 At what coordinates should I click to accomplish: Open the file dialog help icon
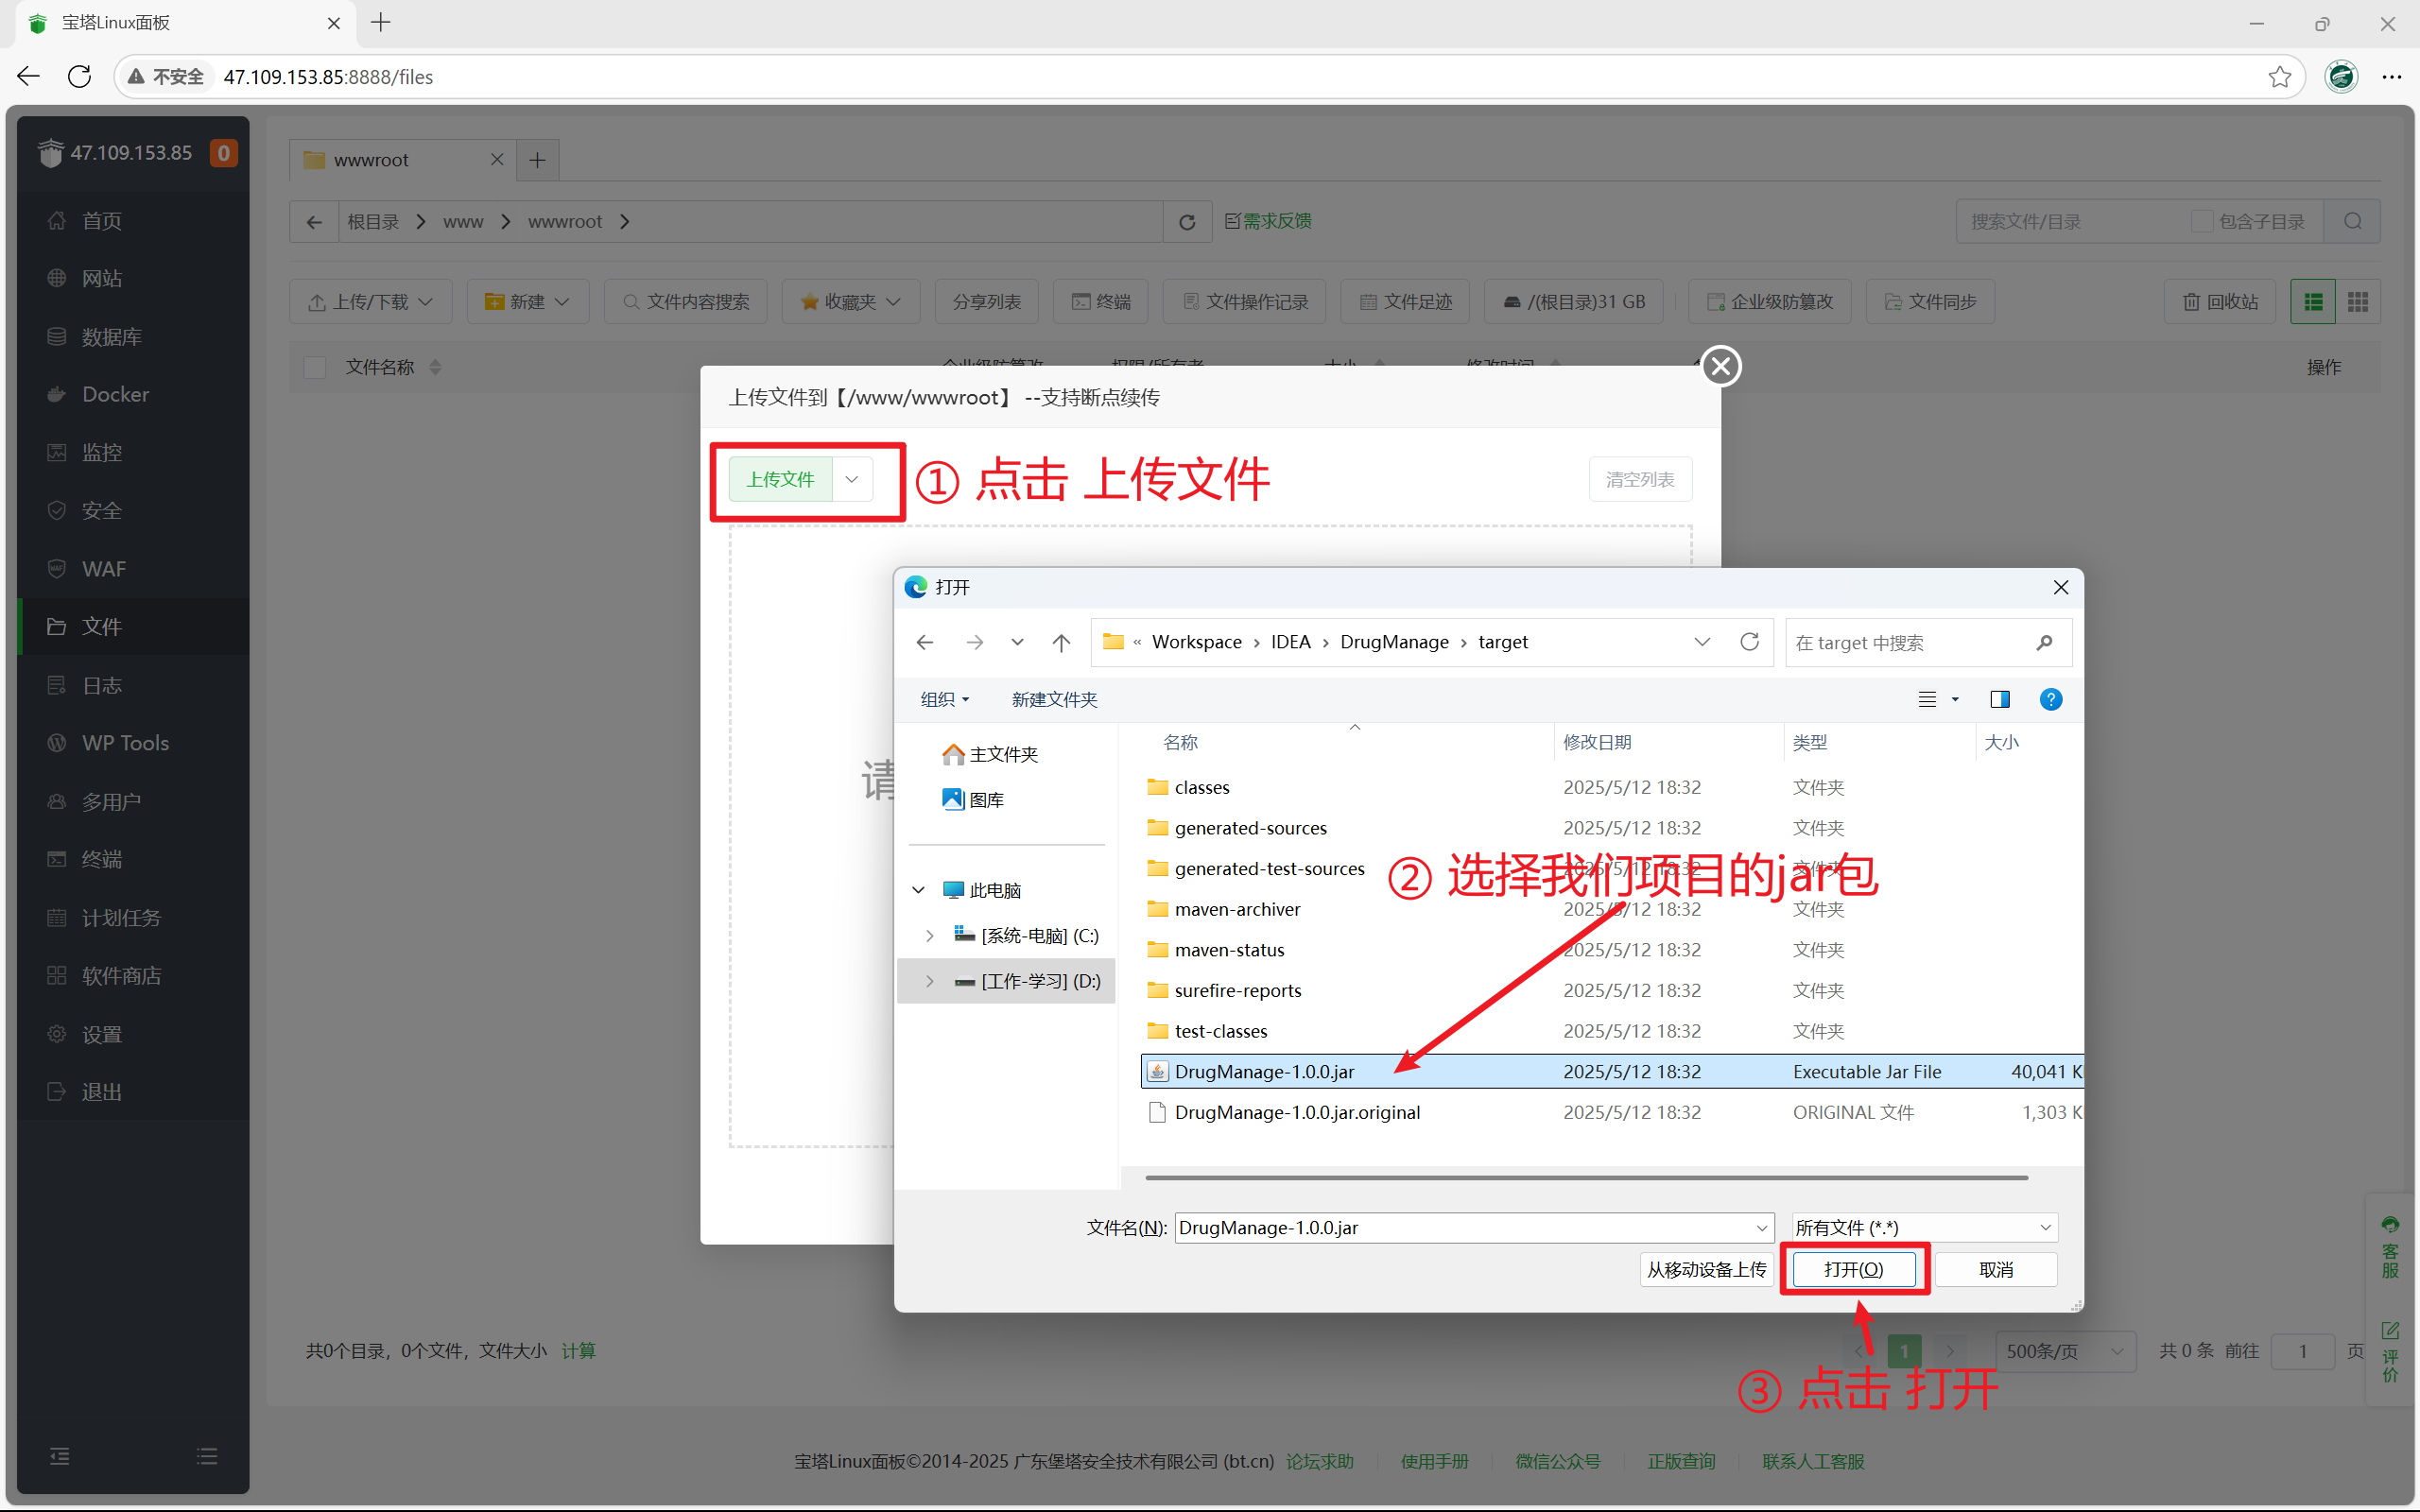click(2050, 699)
